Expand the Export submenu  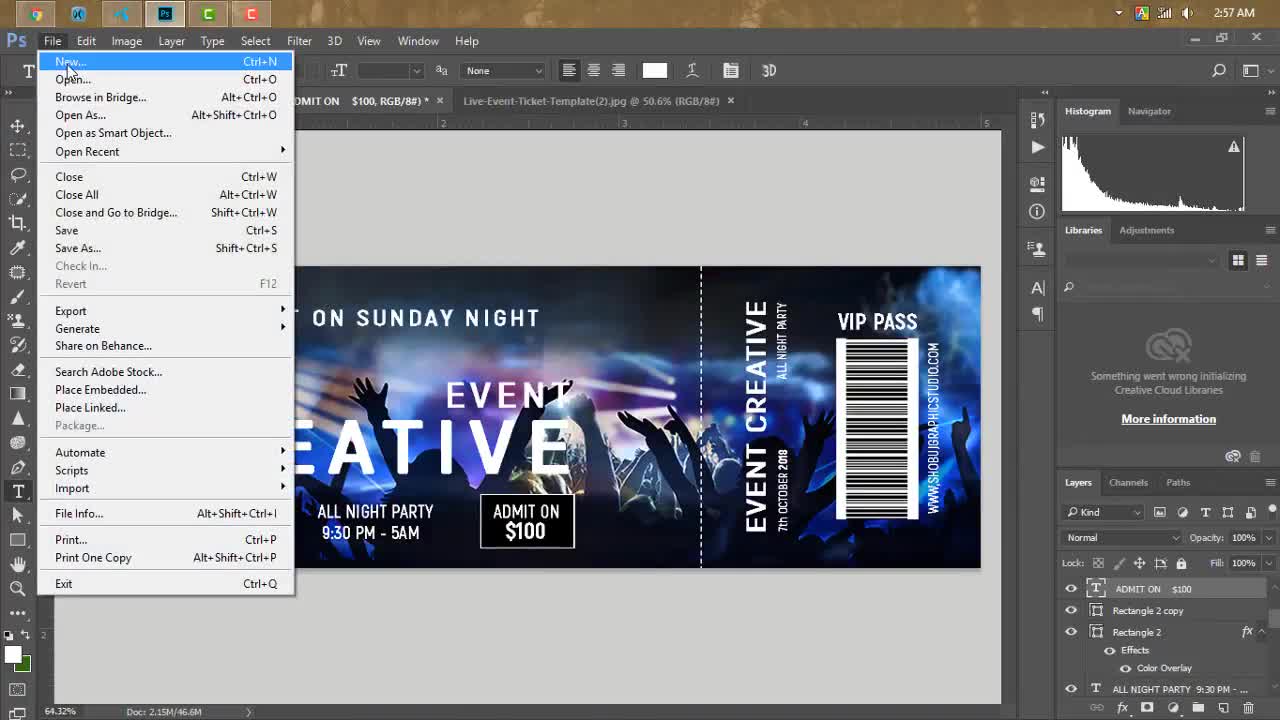click(166, 311)
